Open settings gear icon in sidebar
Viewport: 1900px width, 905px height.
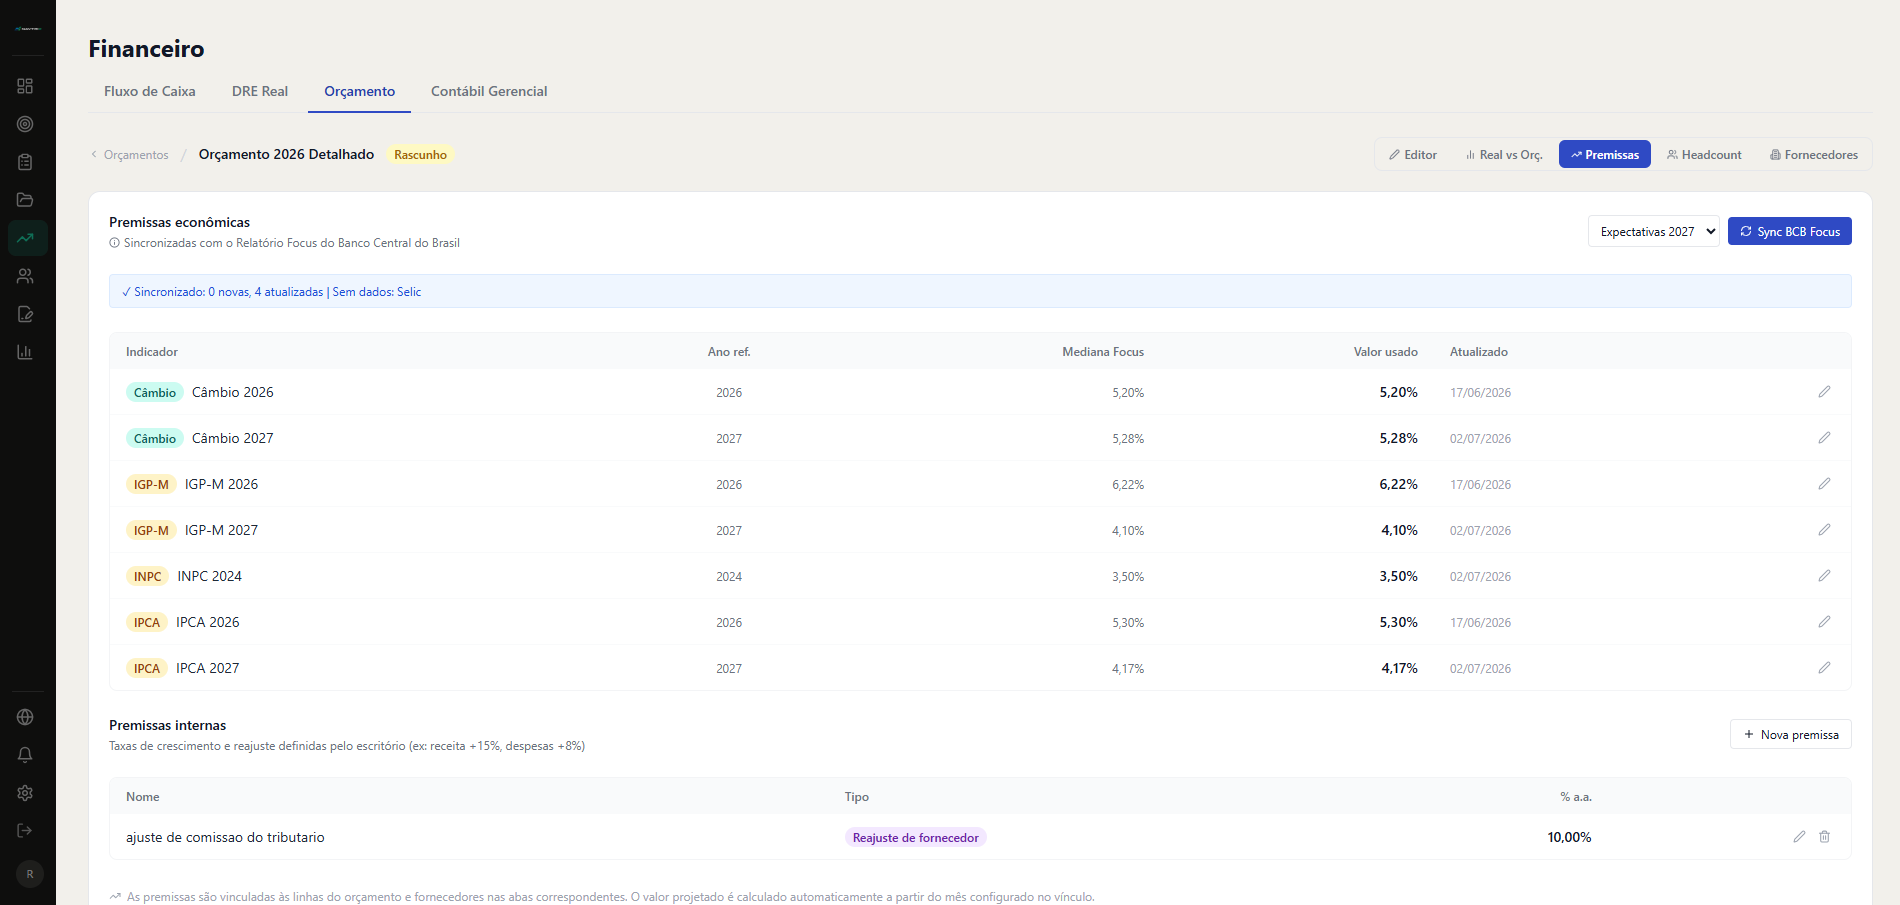(25, 793)
